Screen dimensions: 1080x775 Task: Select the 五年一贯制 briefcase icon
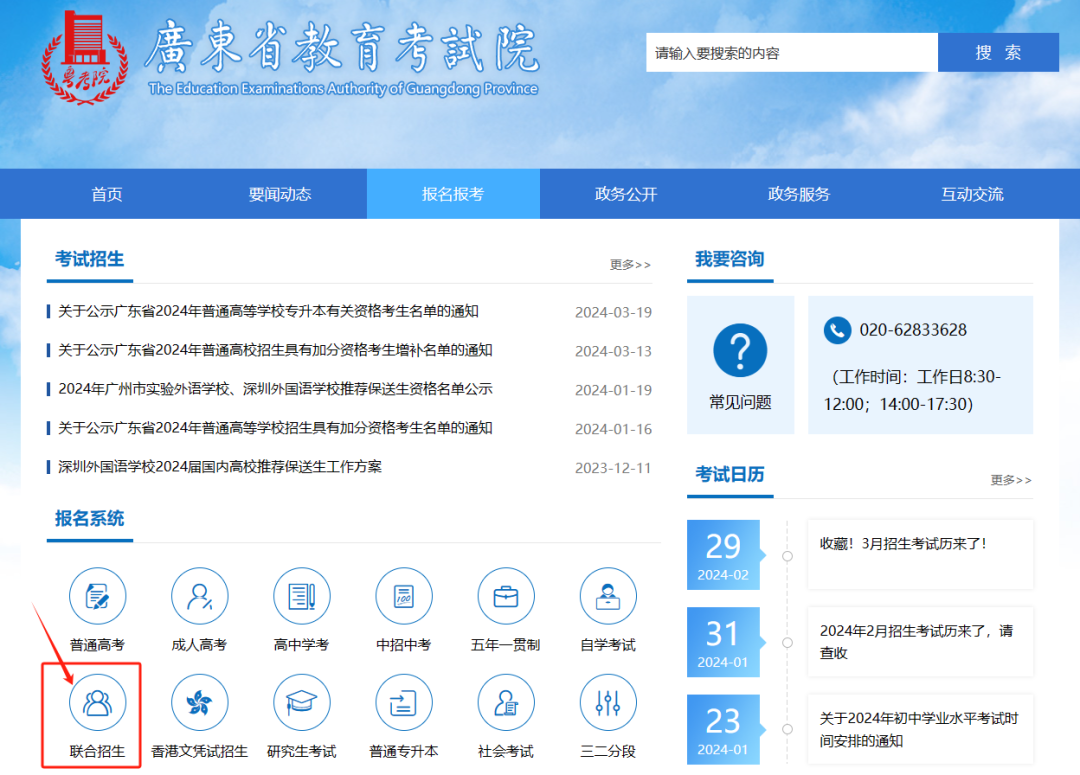coord(505,597)
